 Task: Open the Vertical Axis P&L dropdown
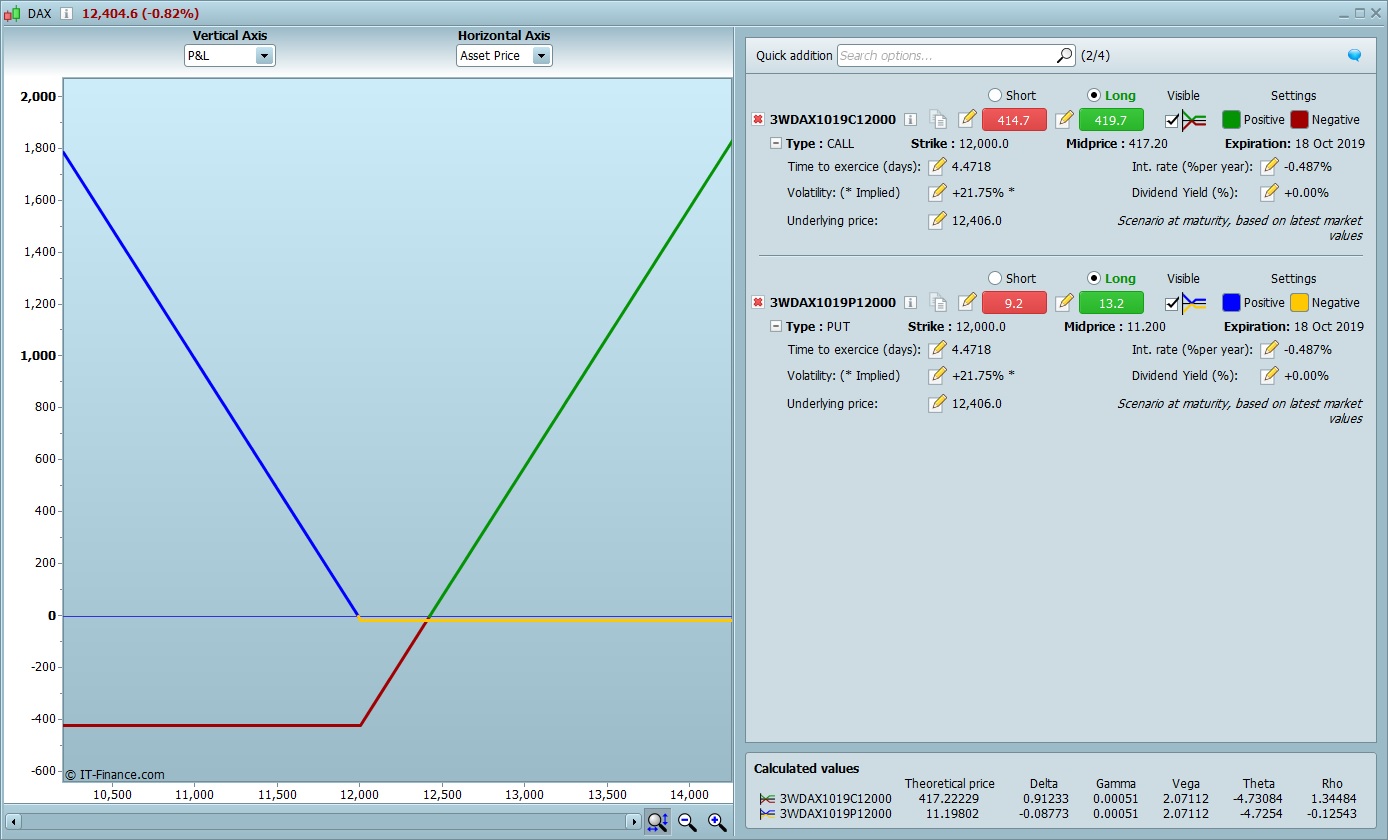[x=230, y=56]
